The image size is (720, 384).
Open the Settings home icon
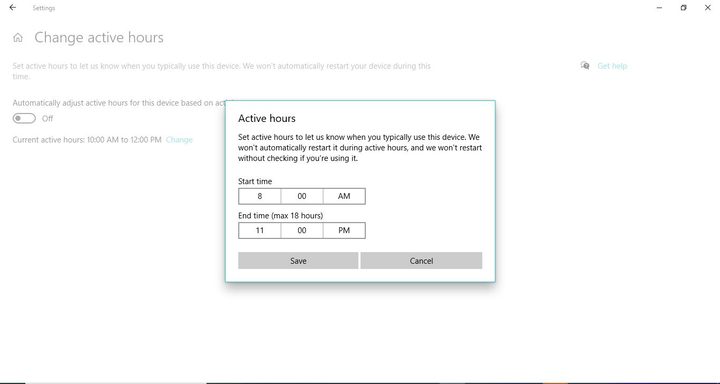pyautogui.click(x=18, y=38)
